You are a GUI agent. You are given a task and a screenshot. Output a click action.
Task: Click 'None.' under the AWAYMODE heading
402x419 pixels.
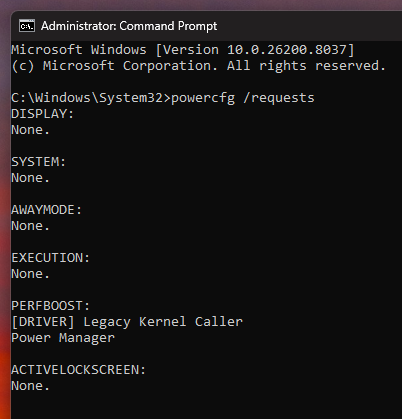click(30, 226)
